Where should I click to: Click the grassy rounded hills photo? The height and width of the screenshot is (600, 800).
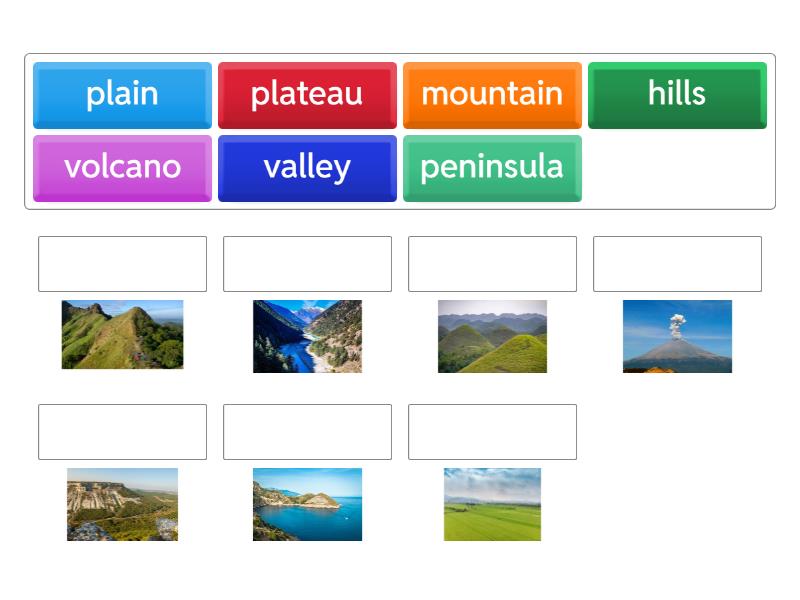coord(492,338)
